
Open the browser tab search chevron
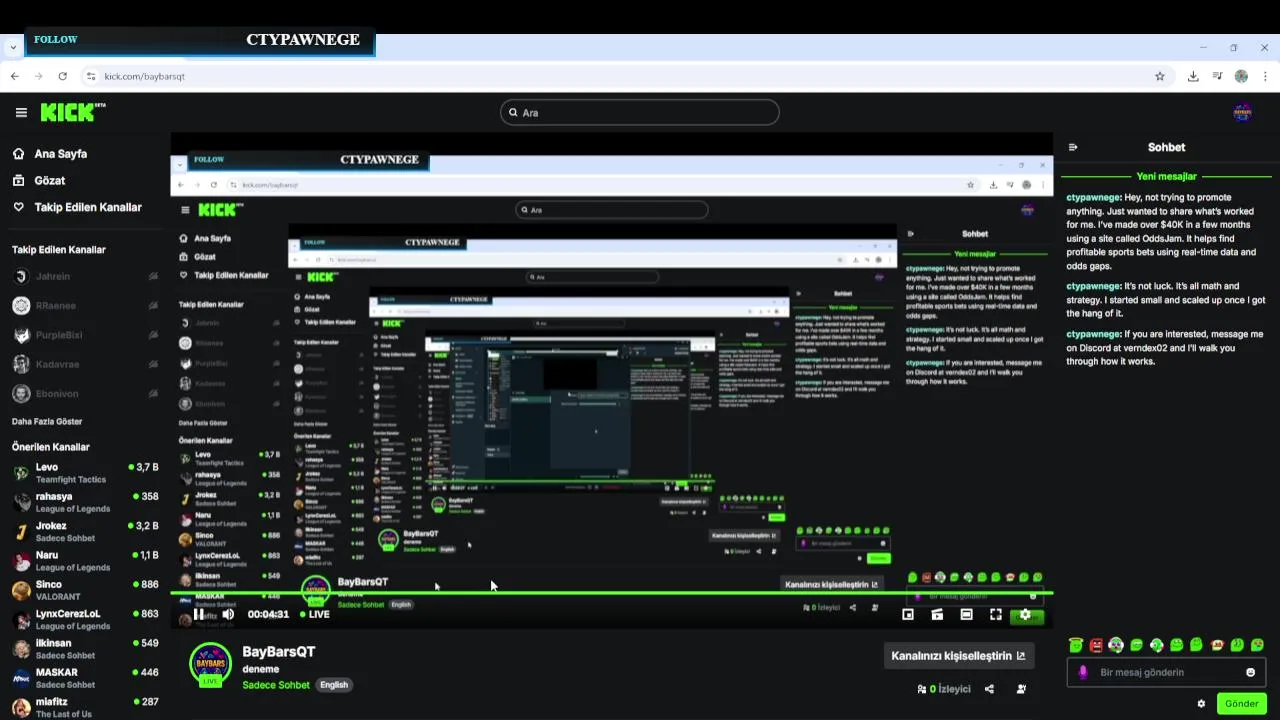click(13, 47)
